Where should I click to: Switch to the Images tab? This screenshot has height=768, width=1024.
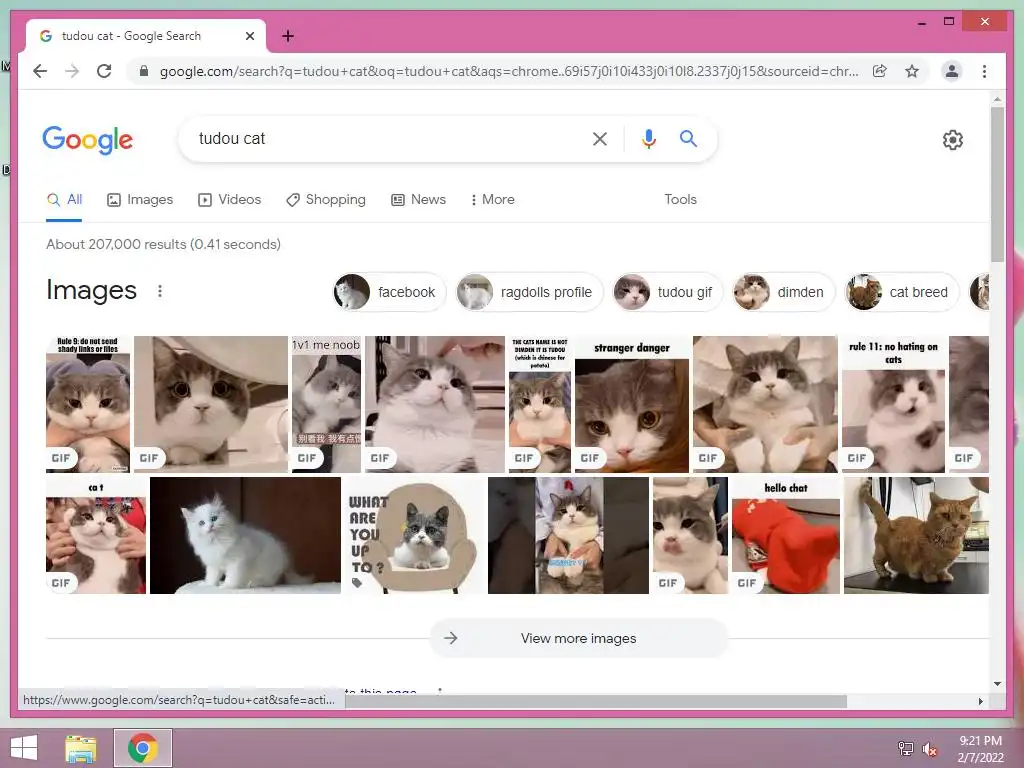pos(140,200)
